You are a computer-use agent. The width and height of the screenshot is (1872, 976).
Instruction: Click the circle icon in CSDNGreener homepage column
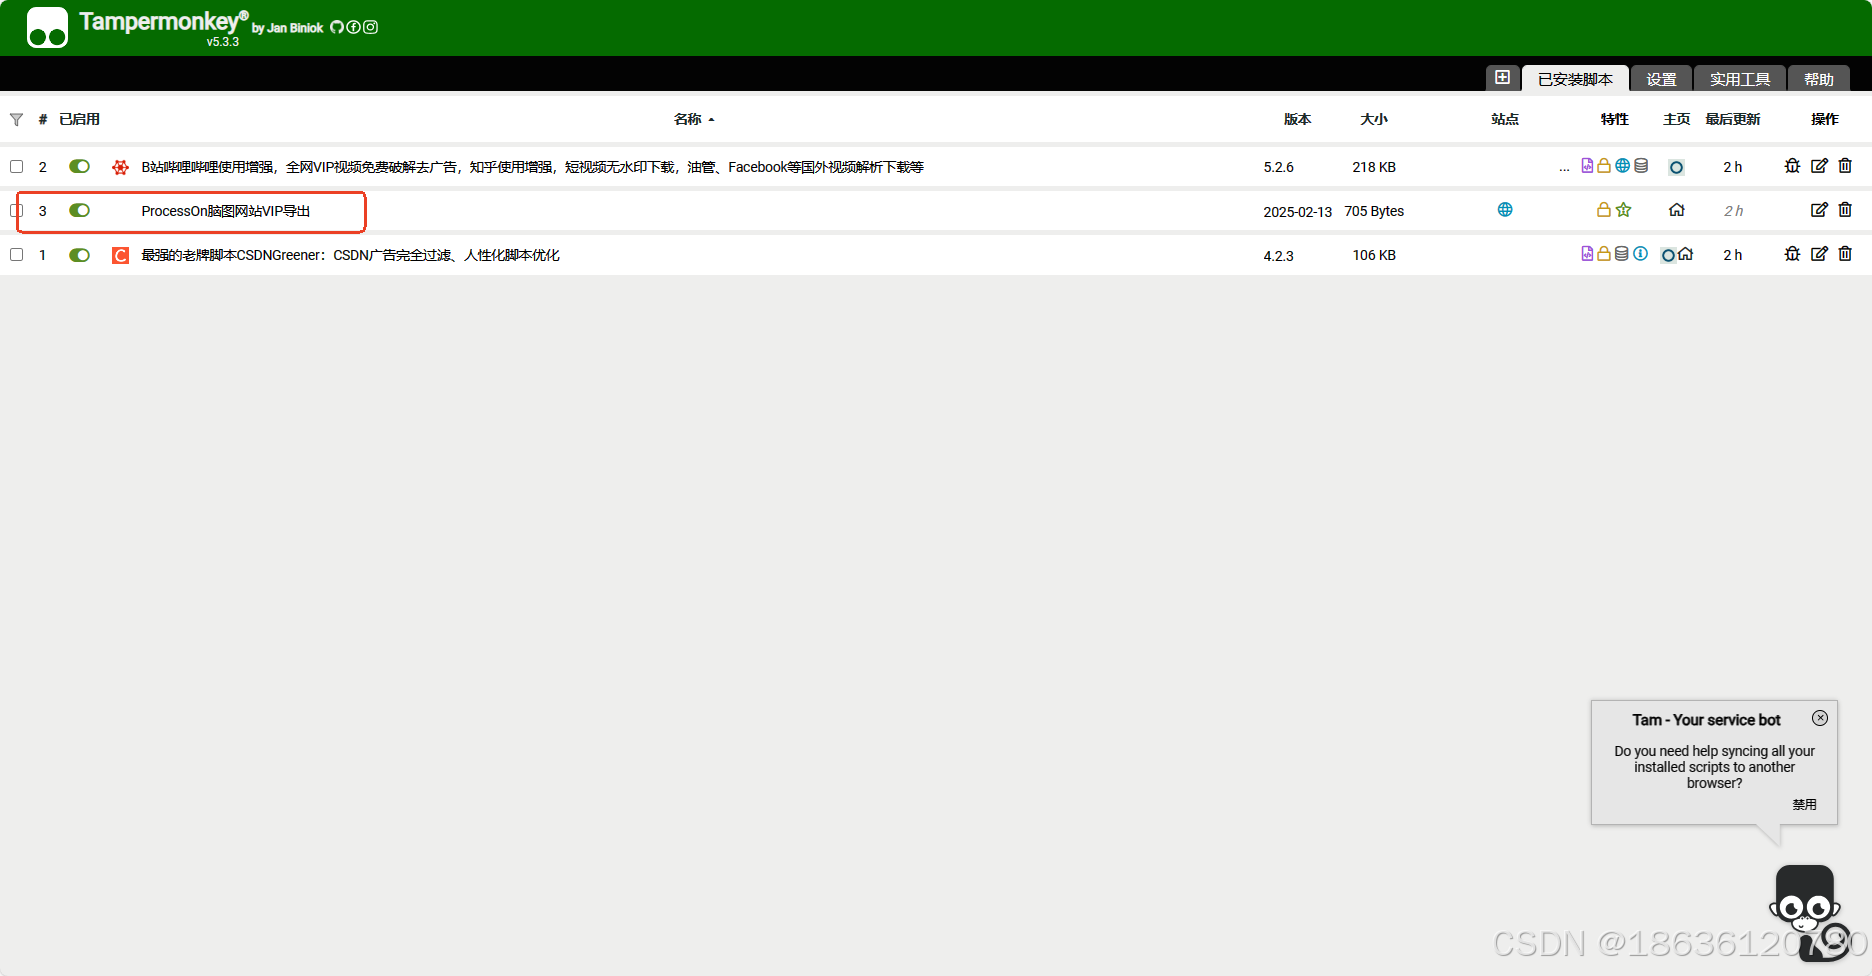tap(1668, 255)
